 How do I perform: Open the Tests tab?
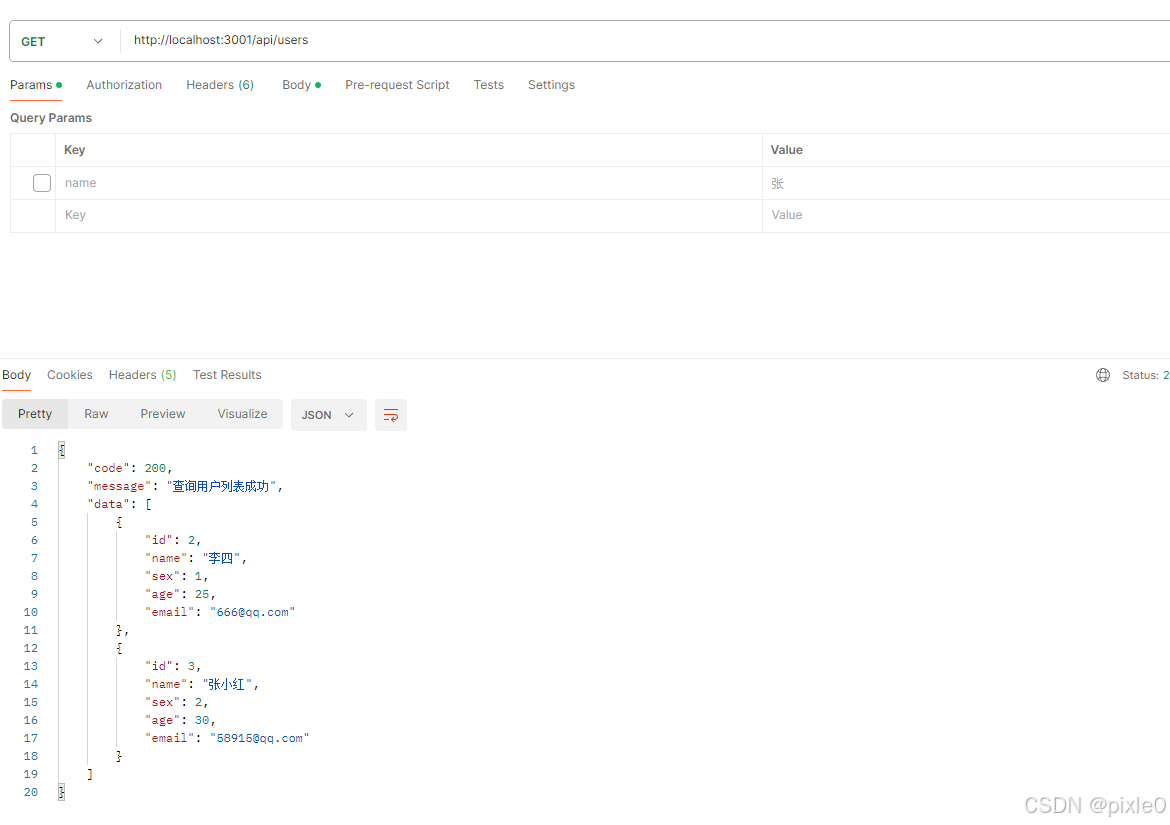point(489,85)
